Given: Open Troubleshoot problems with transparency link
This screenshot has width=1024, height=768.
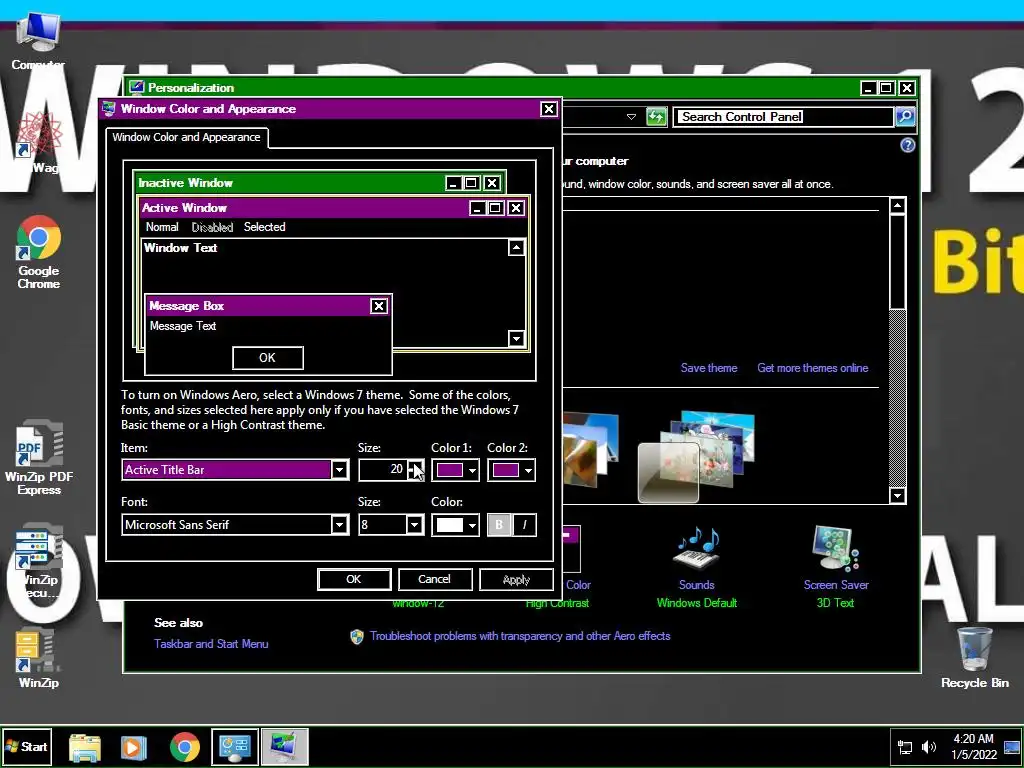Looking at the screenshot, I should [520, 636].
